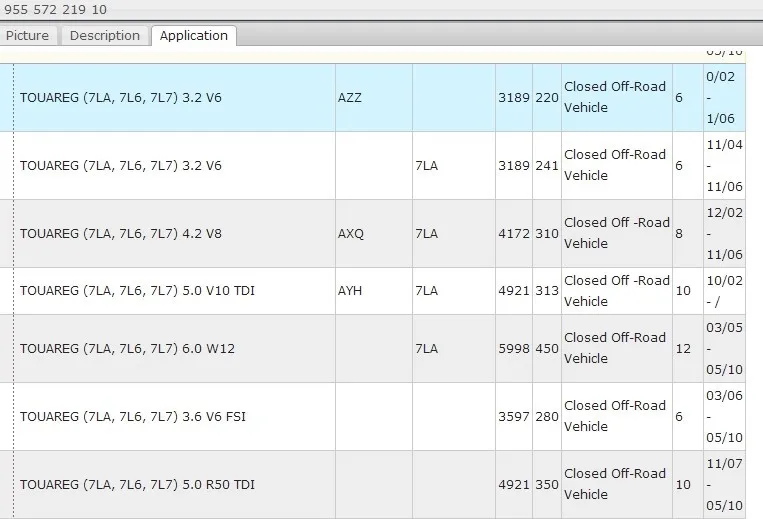Image resolution: width=763 pixels, height=519 pixels.
Task: Click power value 350
Action: (547, 484)
